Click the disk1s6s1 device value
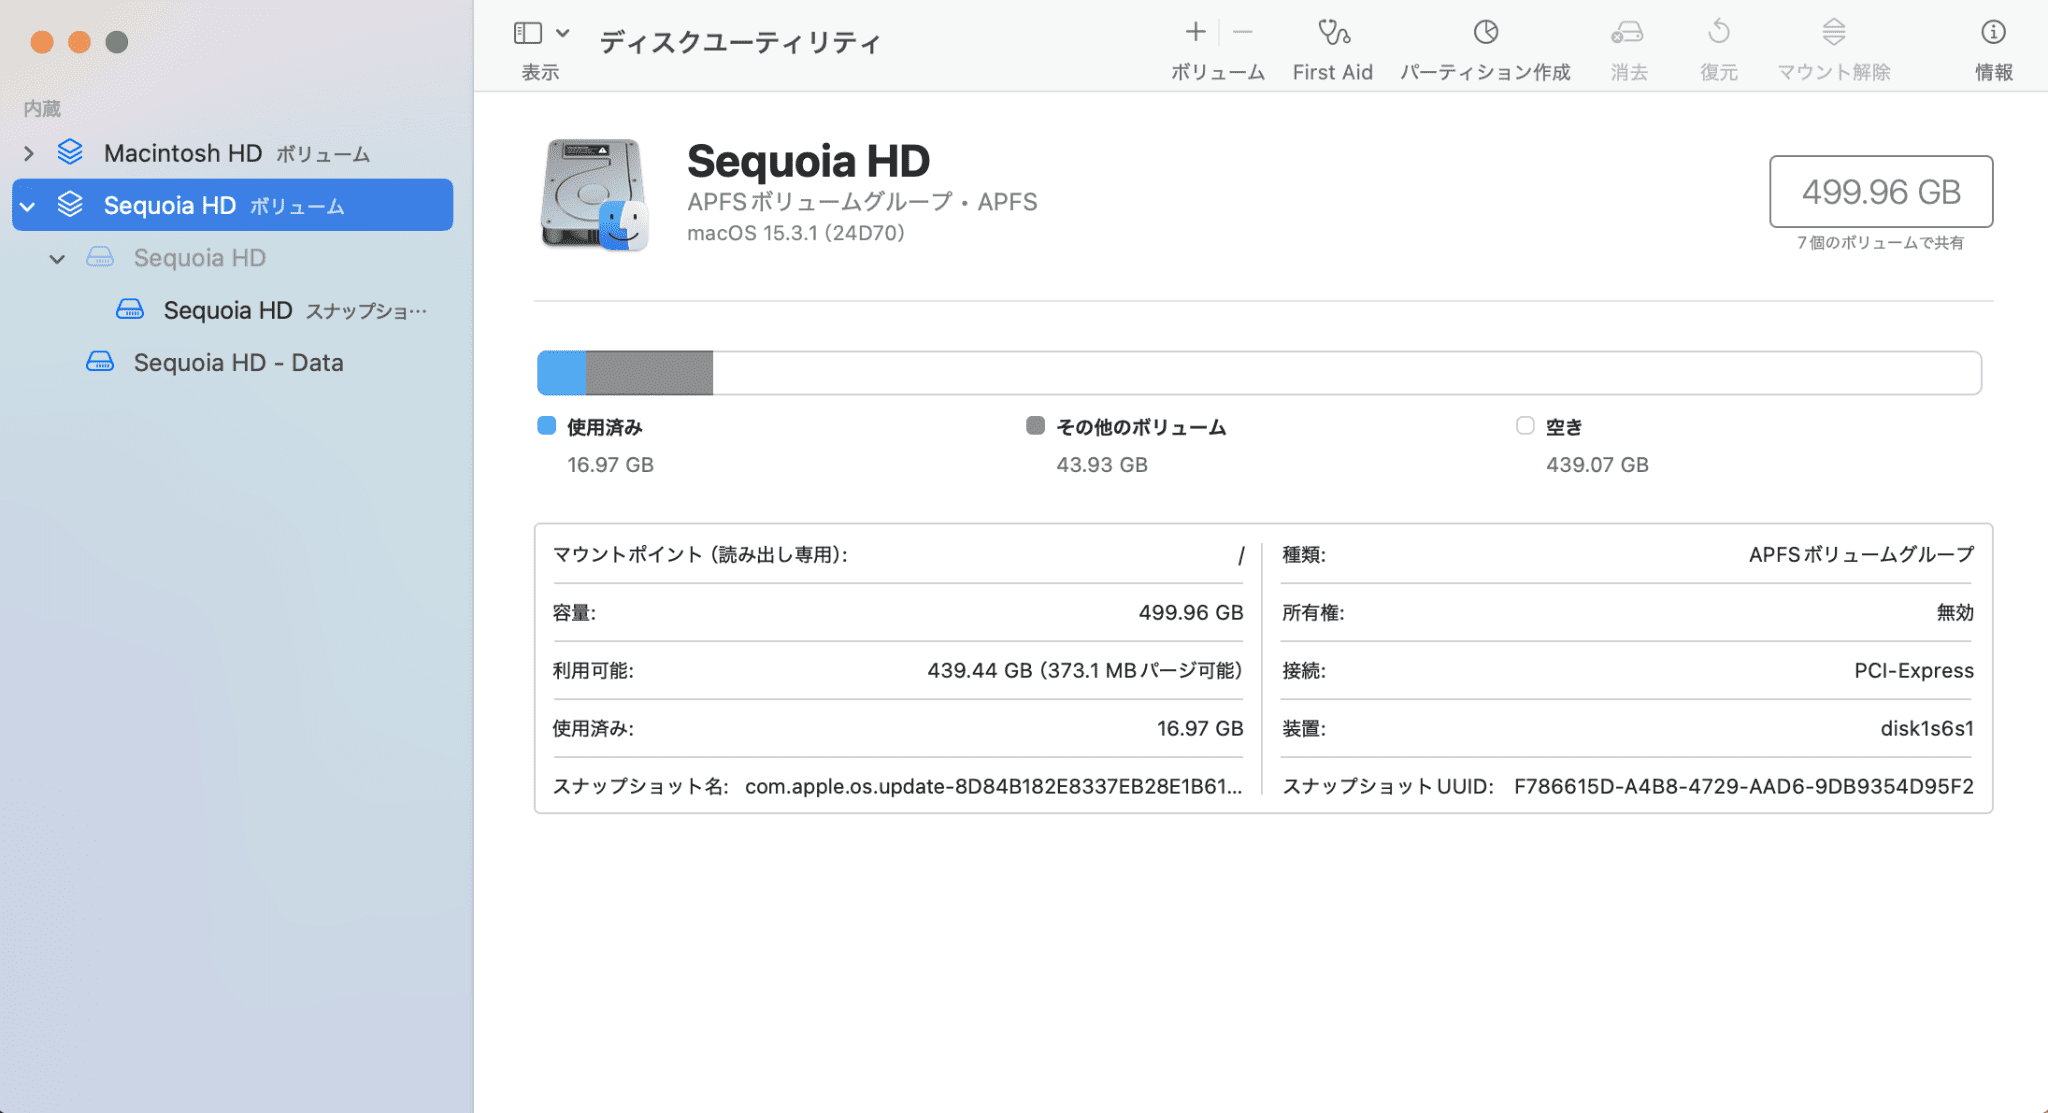 pos(1927,728)
